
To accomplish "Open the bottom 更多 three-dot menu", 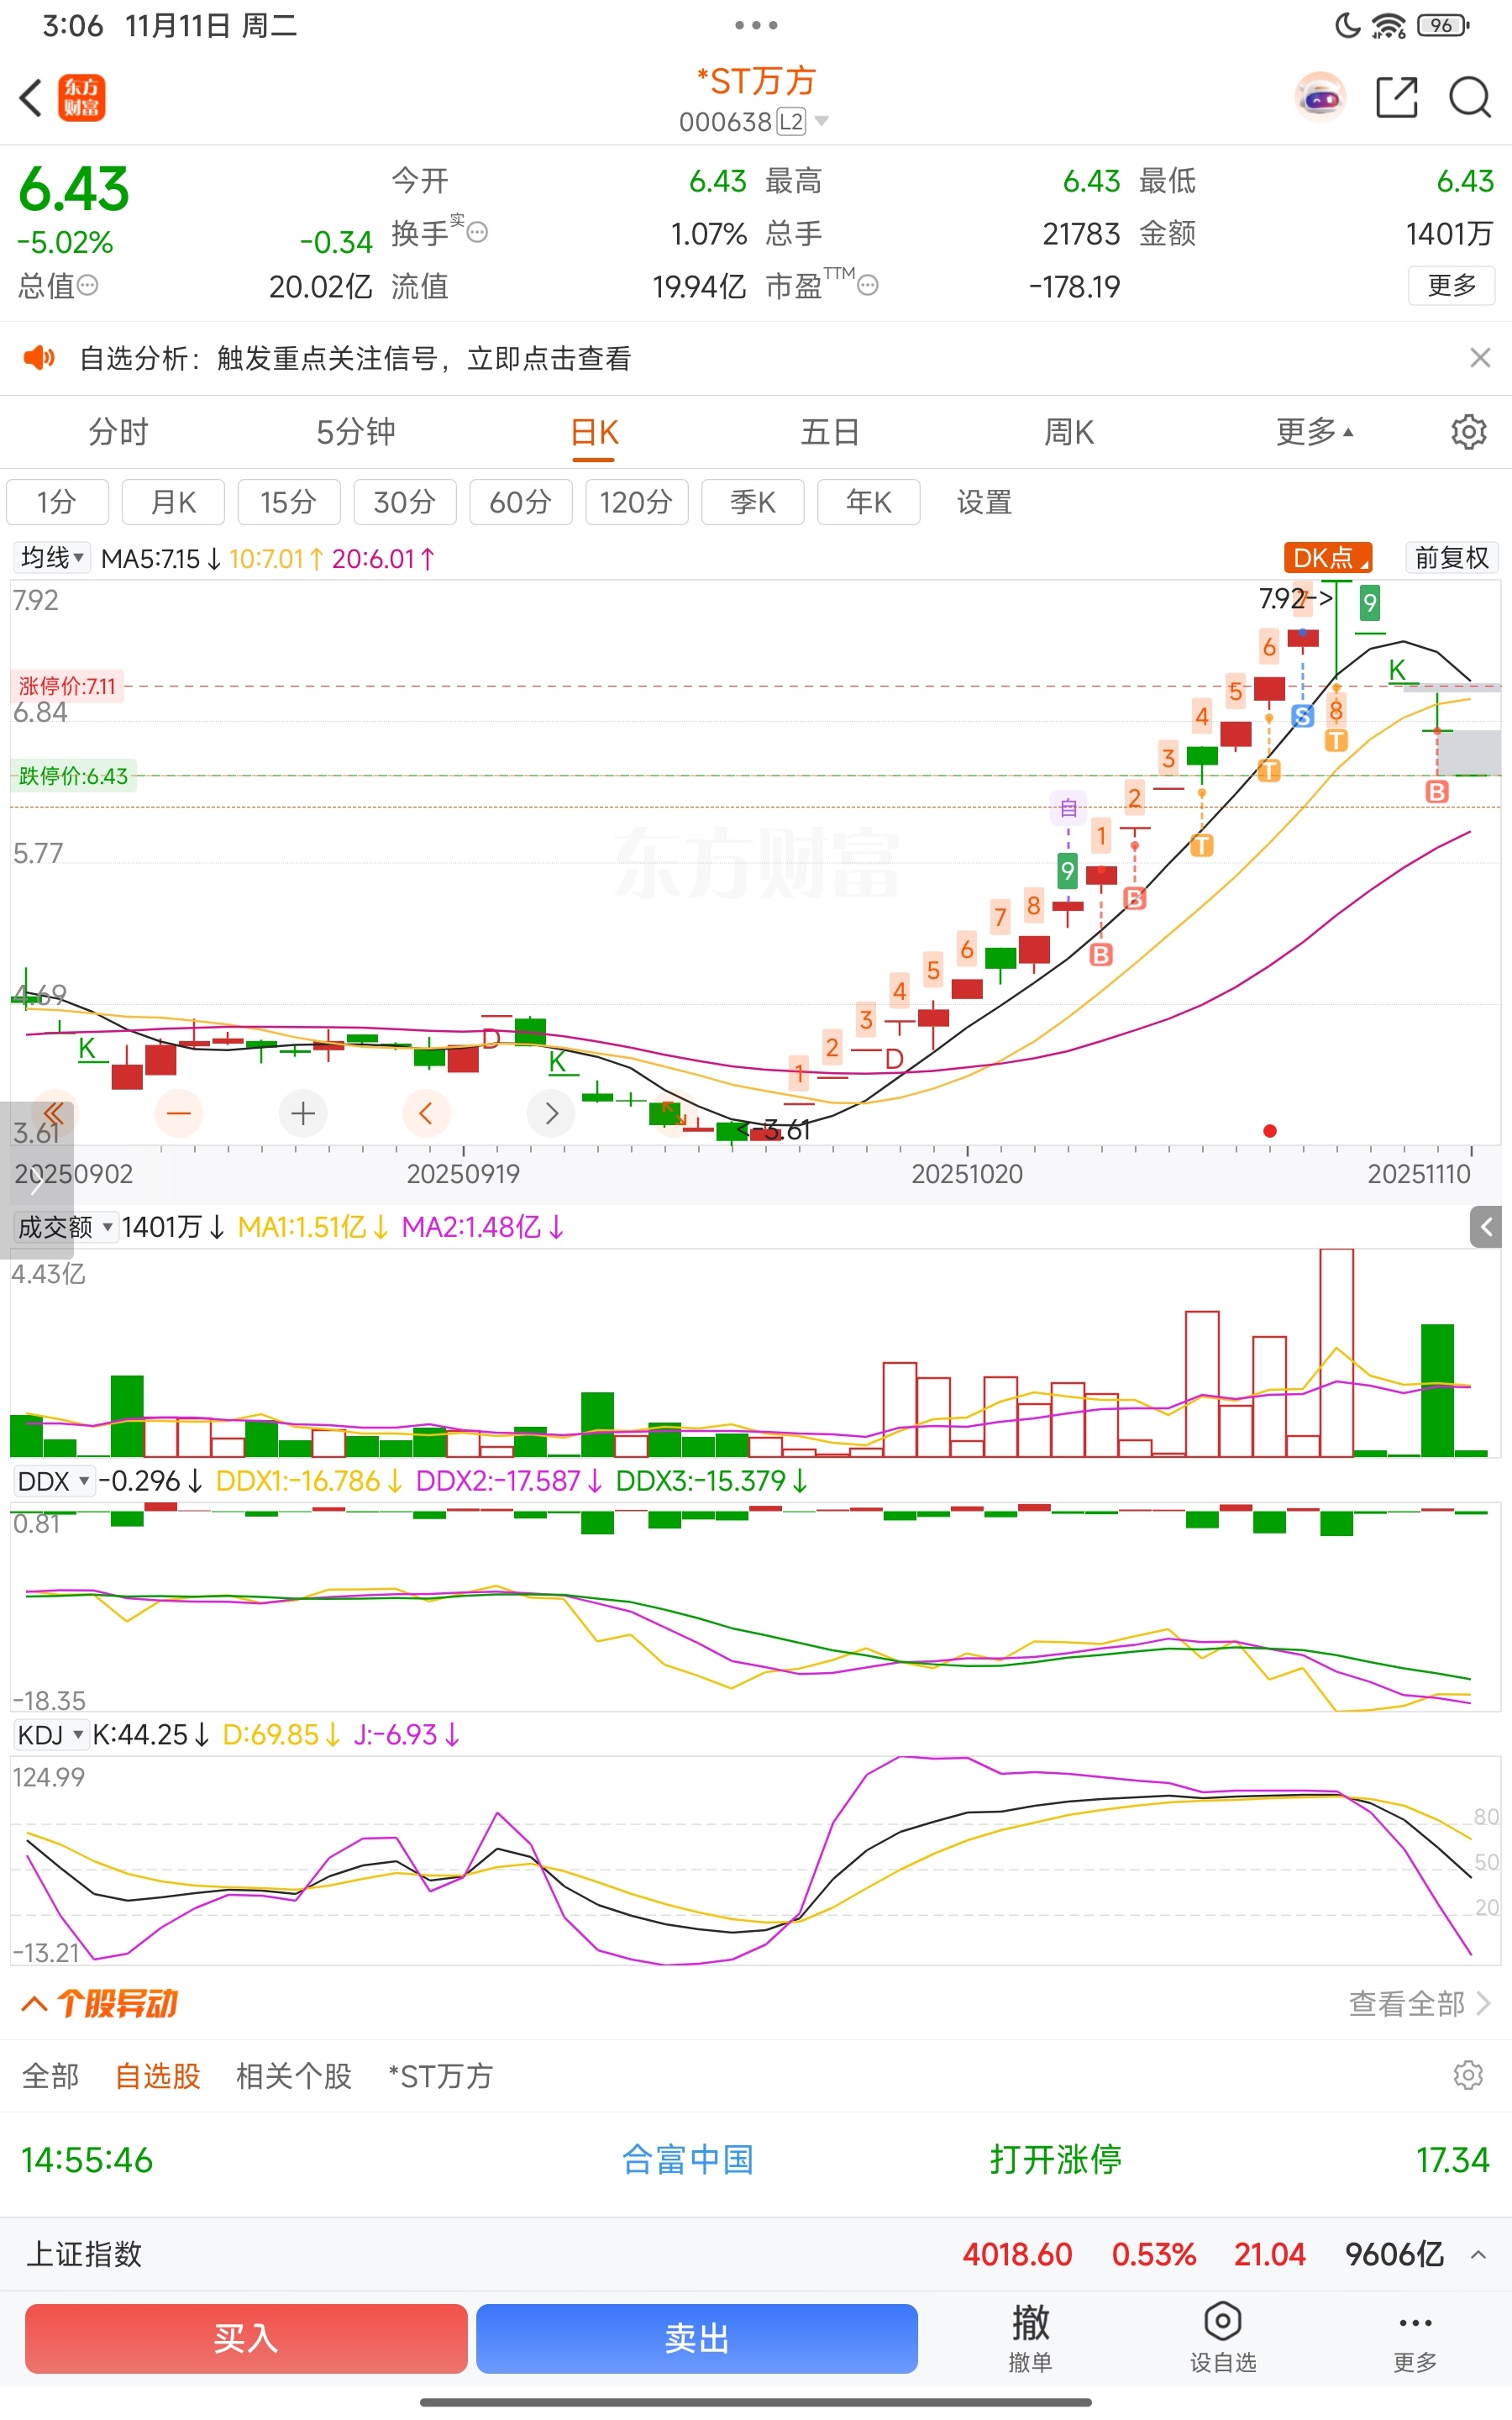I will click(1415, 2338).
